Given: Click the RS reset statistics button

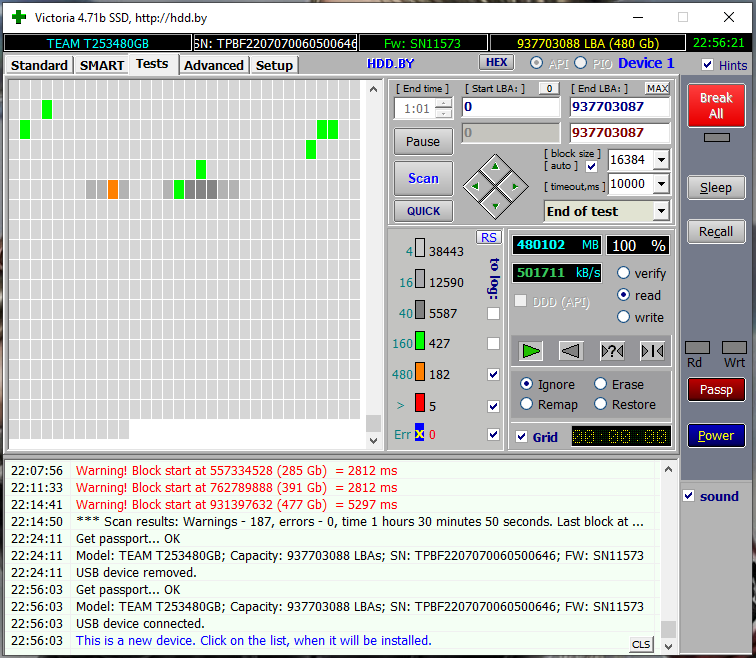Looking at the screenshot, I should (488, 237).
